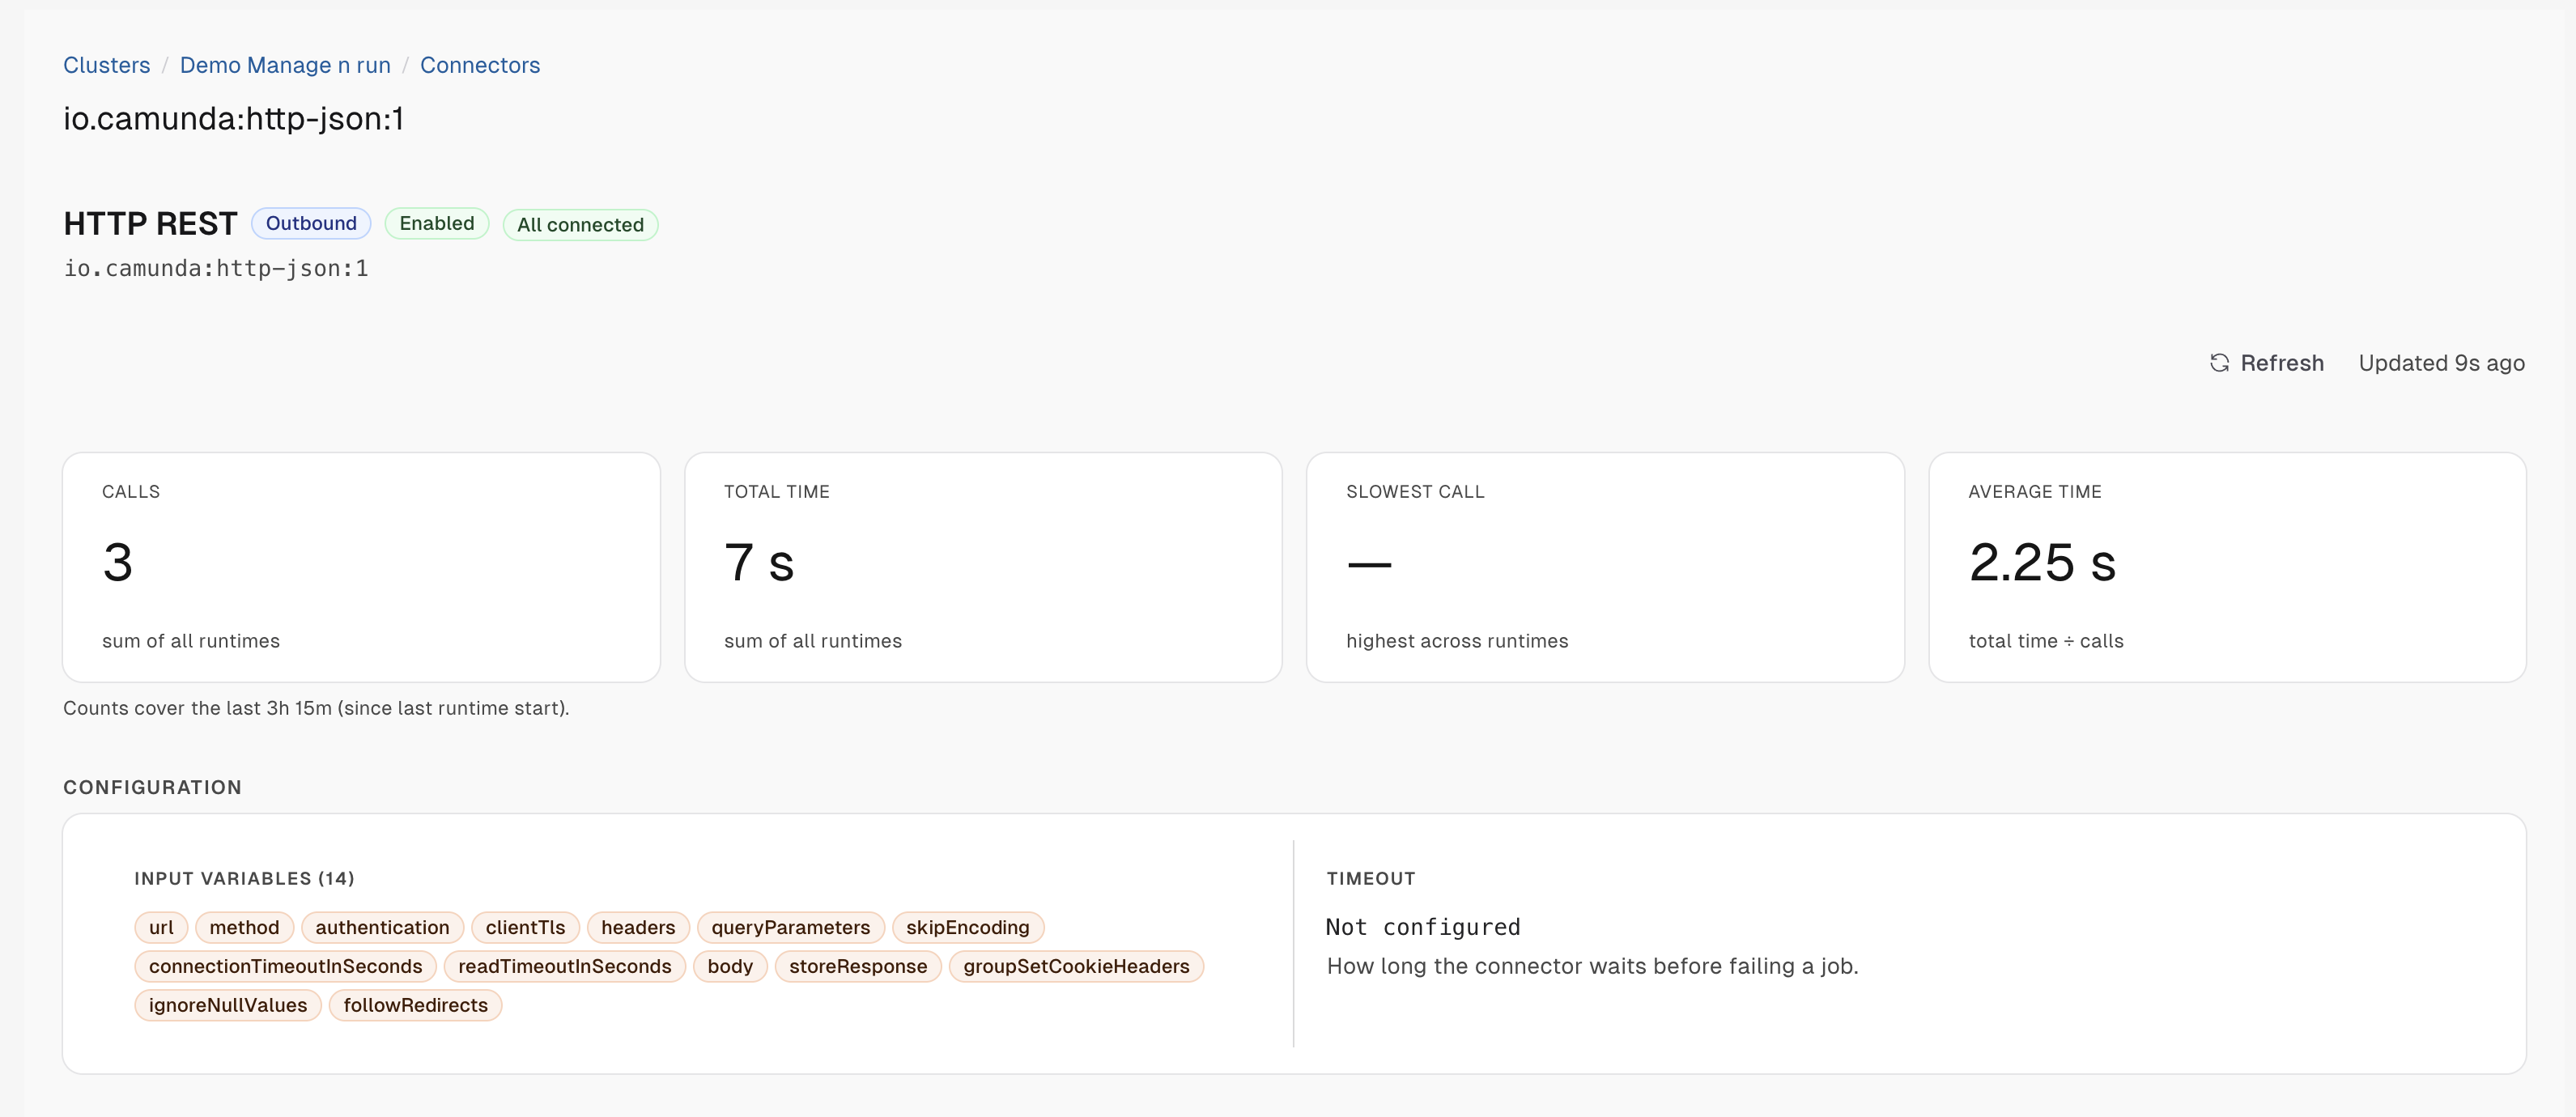Select the followRedirects variable chip
Screen dimensions: 2576x1117
[415, 1005]
